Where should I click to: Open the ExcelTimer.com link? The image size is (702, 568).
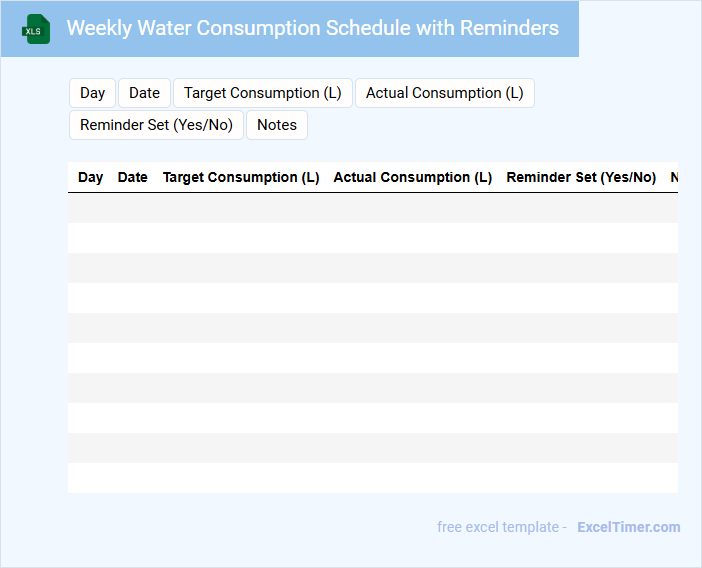(628, 527)
